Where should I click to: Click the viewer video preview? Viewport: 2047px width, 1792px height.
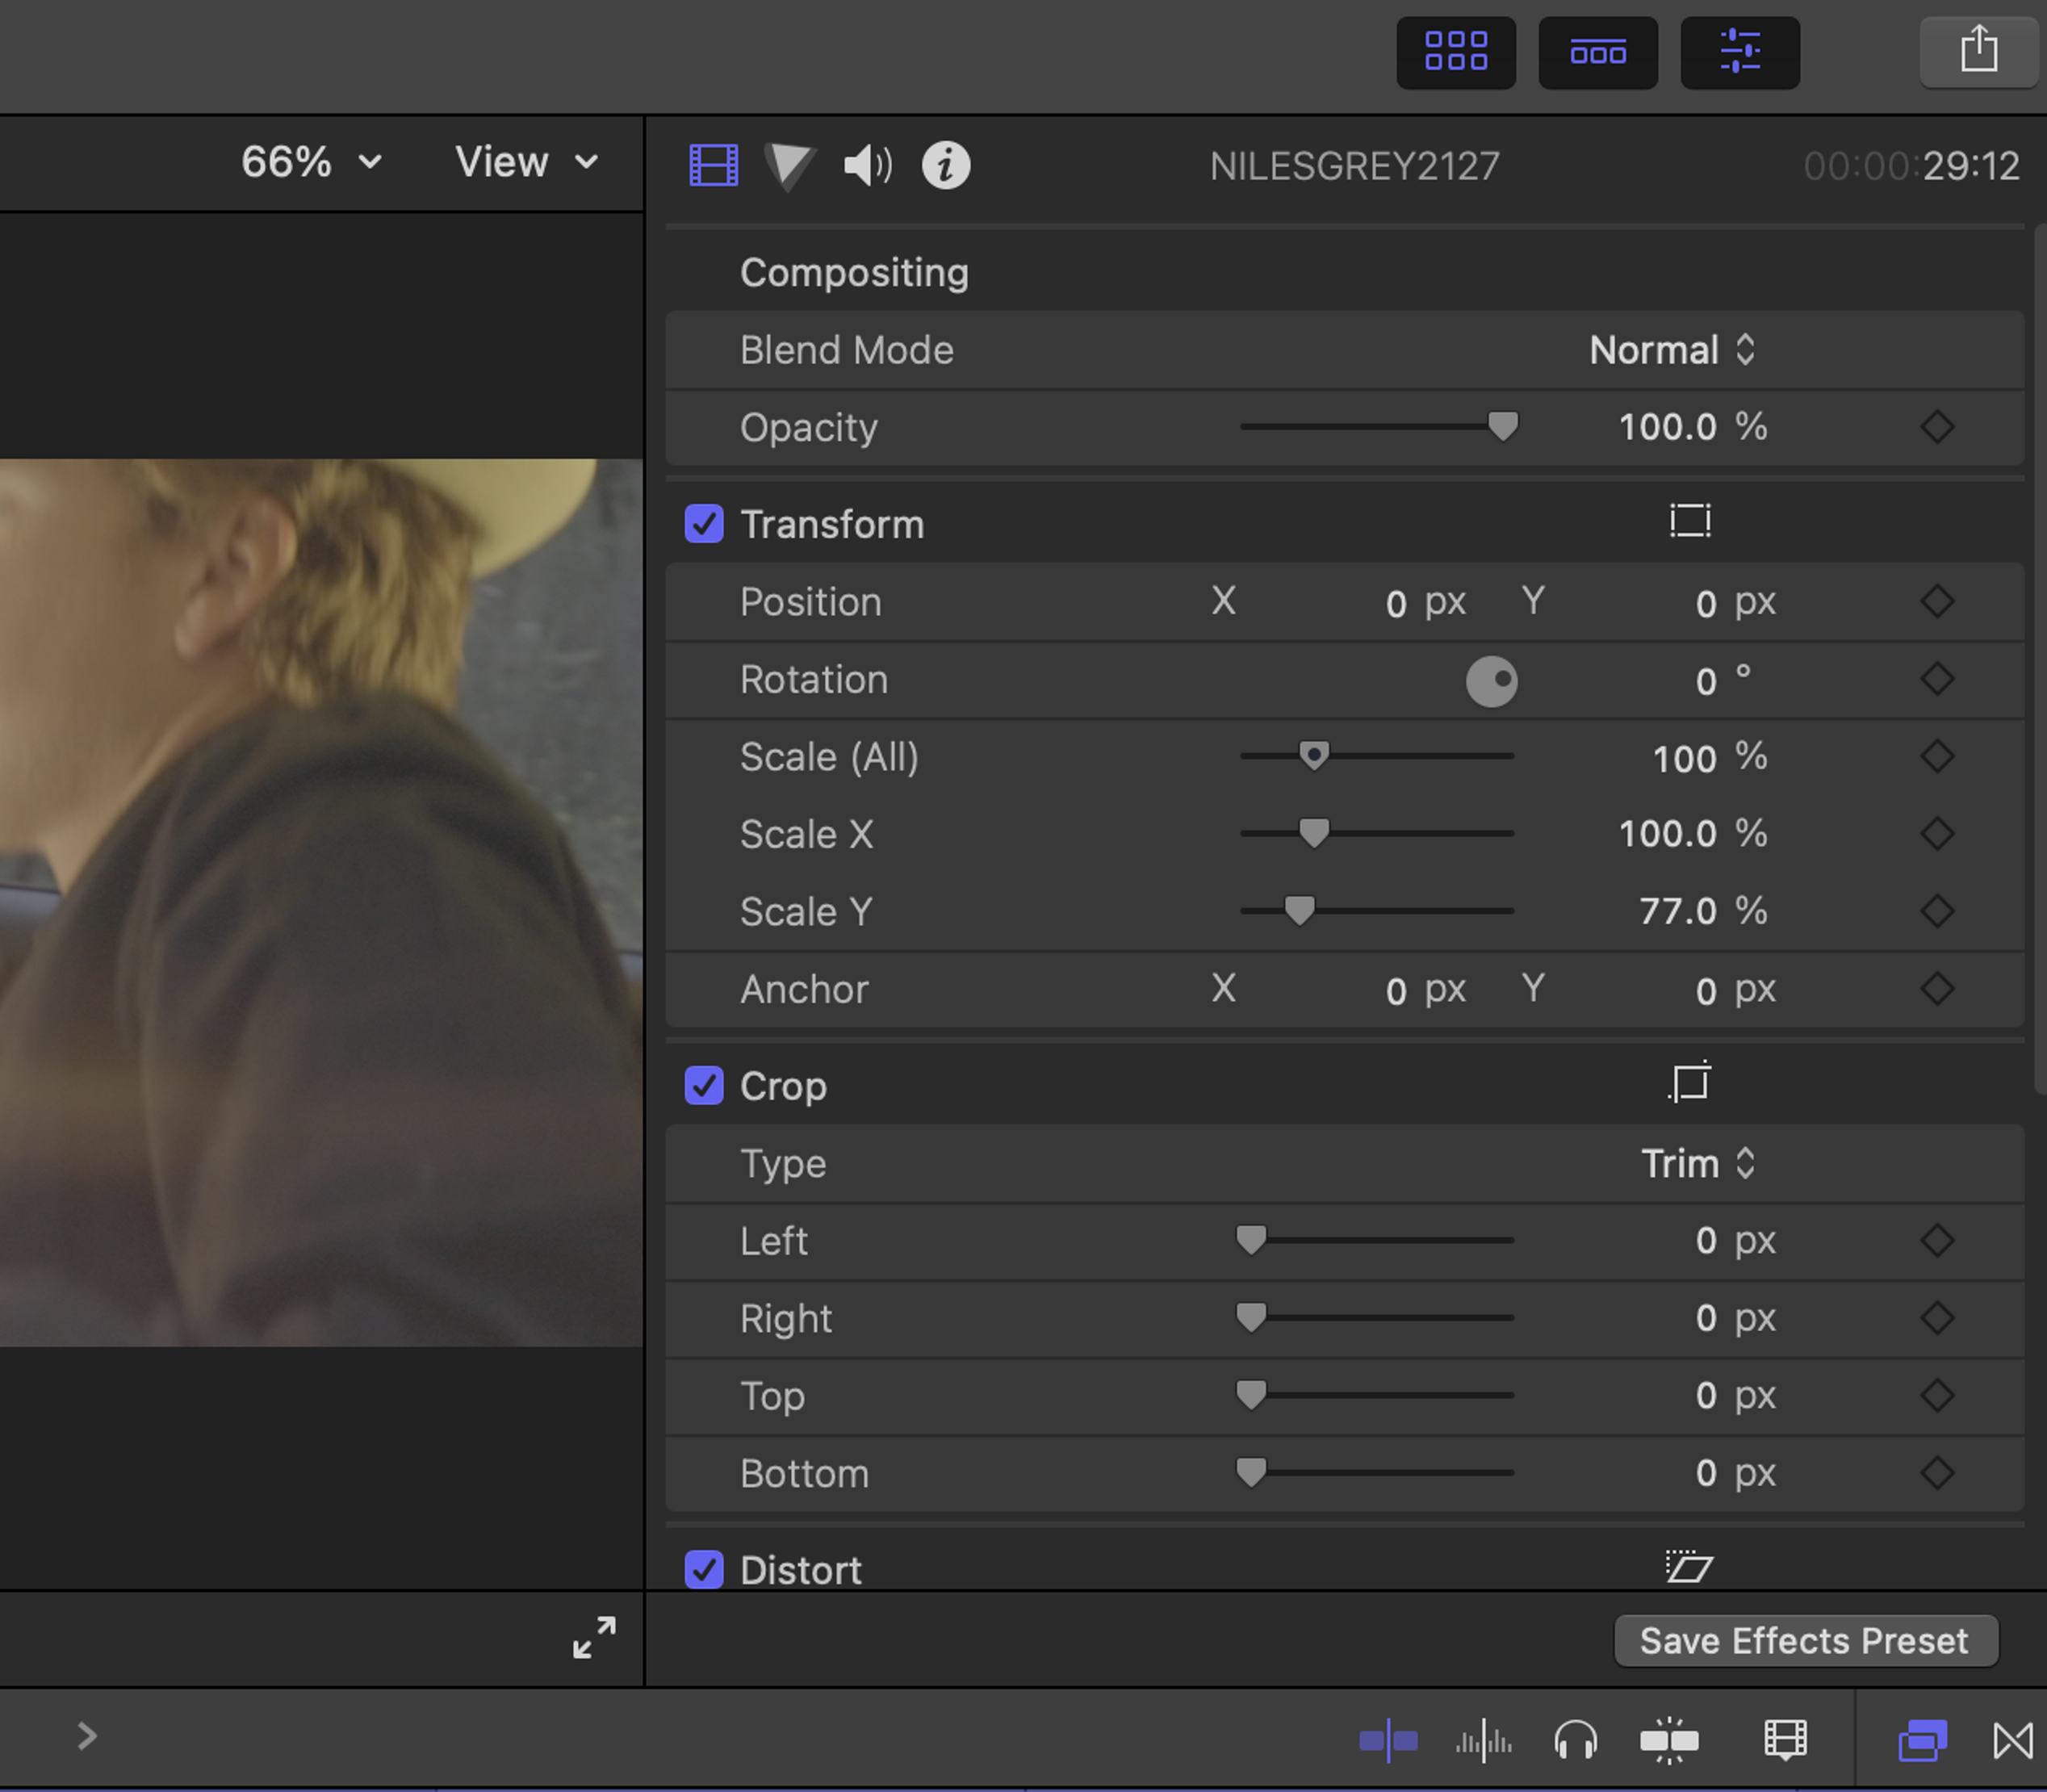321,902
